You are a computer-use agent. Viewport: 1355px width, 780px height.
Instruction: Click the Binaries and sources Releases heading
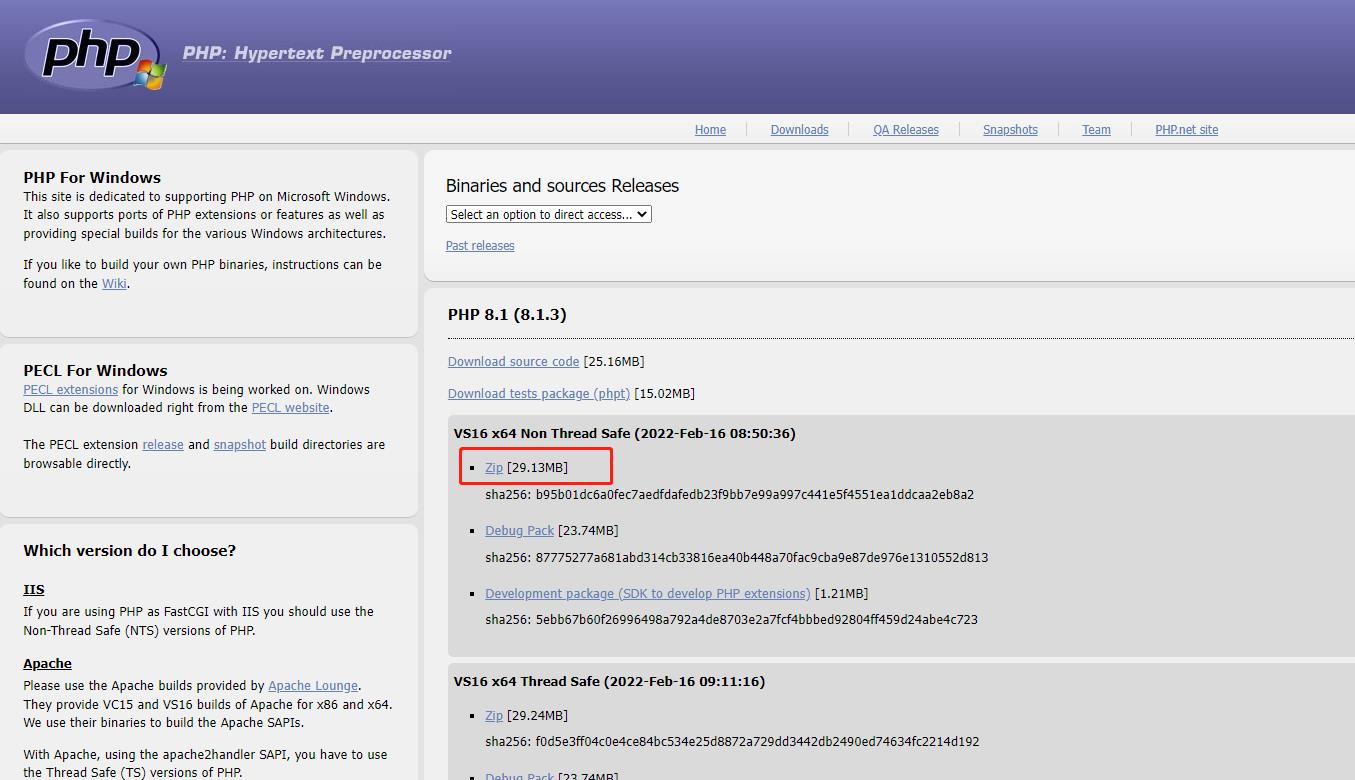click(x=562, y=186)
